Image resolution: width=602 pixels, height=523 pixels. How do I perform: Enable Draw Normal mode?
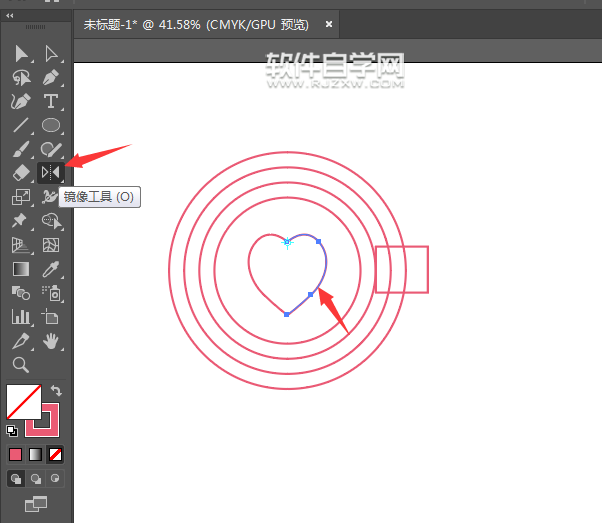point(16,478)
